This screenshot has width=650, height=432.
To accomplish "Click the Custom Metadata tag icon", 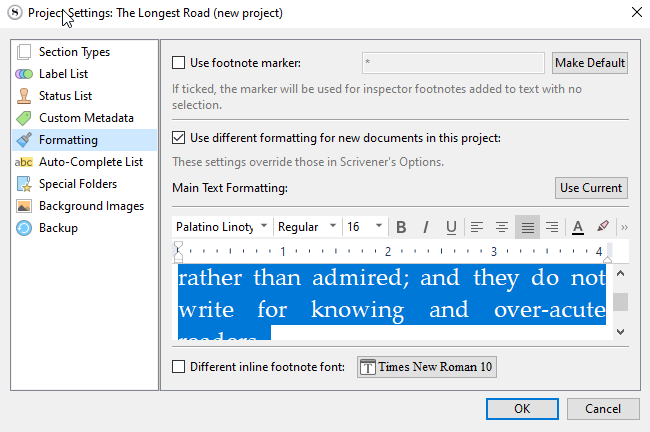I will (24, 118).
